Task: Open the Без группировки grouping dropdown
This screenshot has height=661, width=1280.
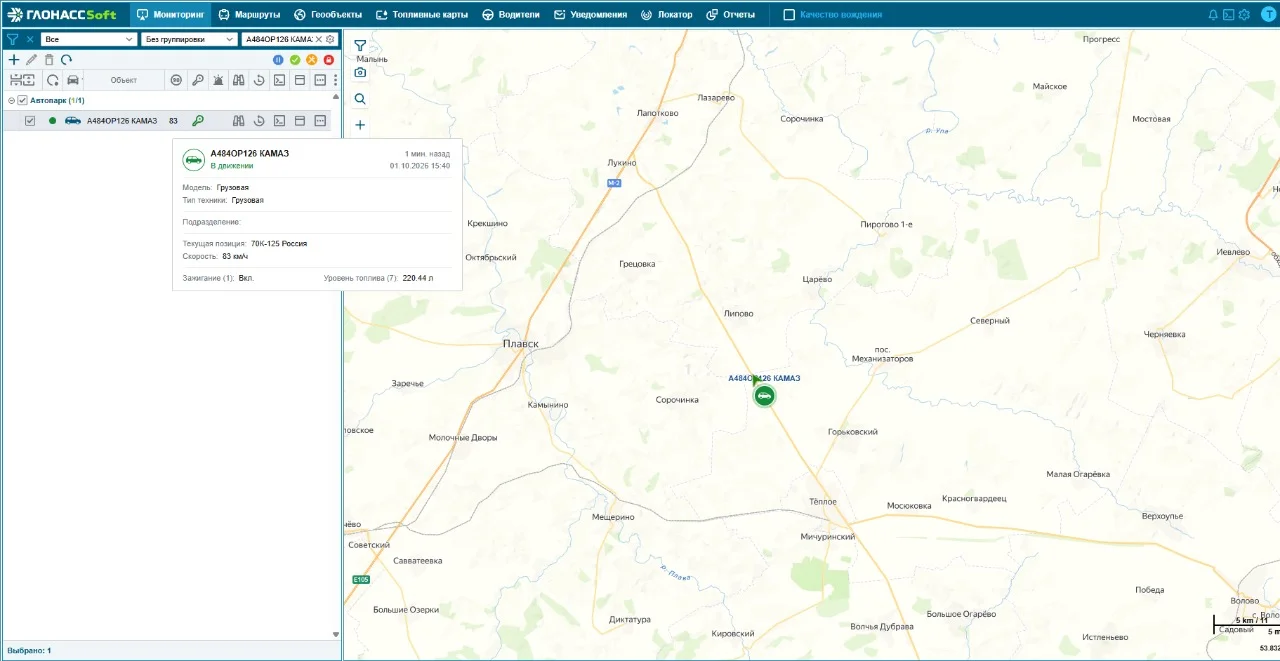Action: pyautogui.click(x=189, y=39)
